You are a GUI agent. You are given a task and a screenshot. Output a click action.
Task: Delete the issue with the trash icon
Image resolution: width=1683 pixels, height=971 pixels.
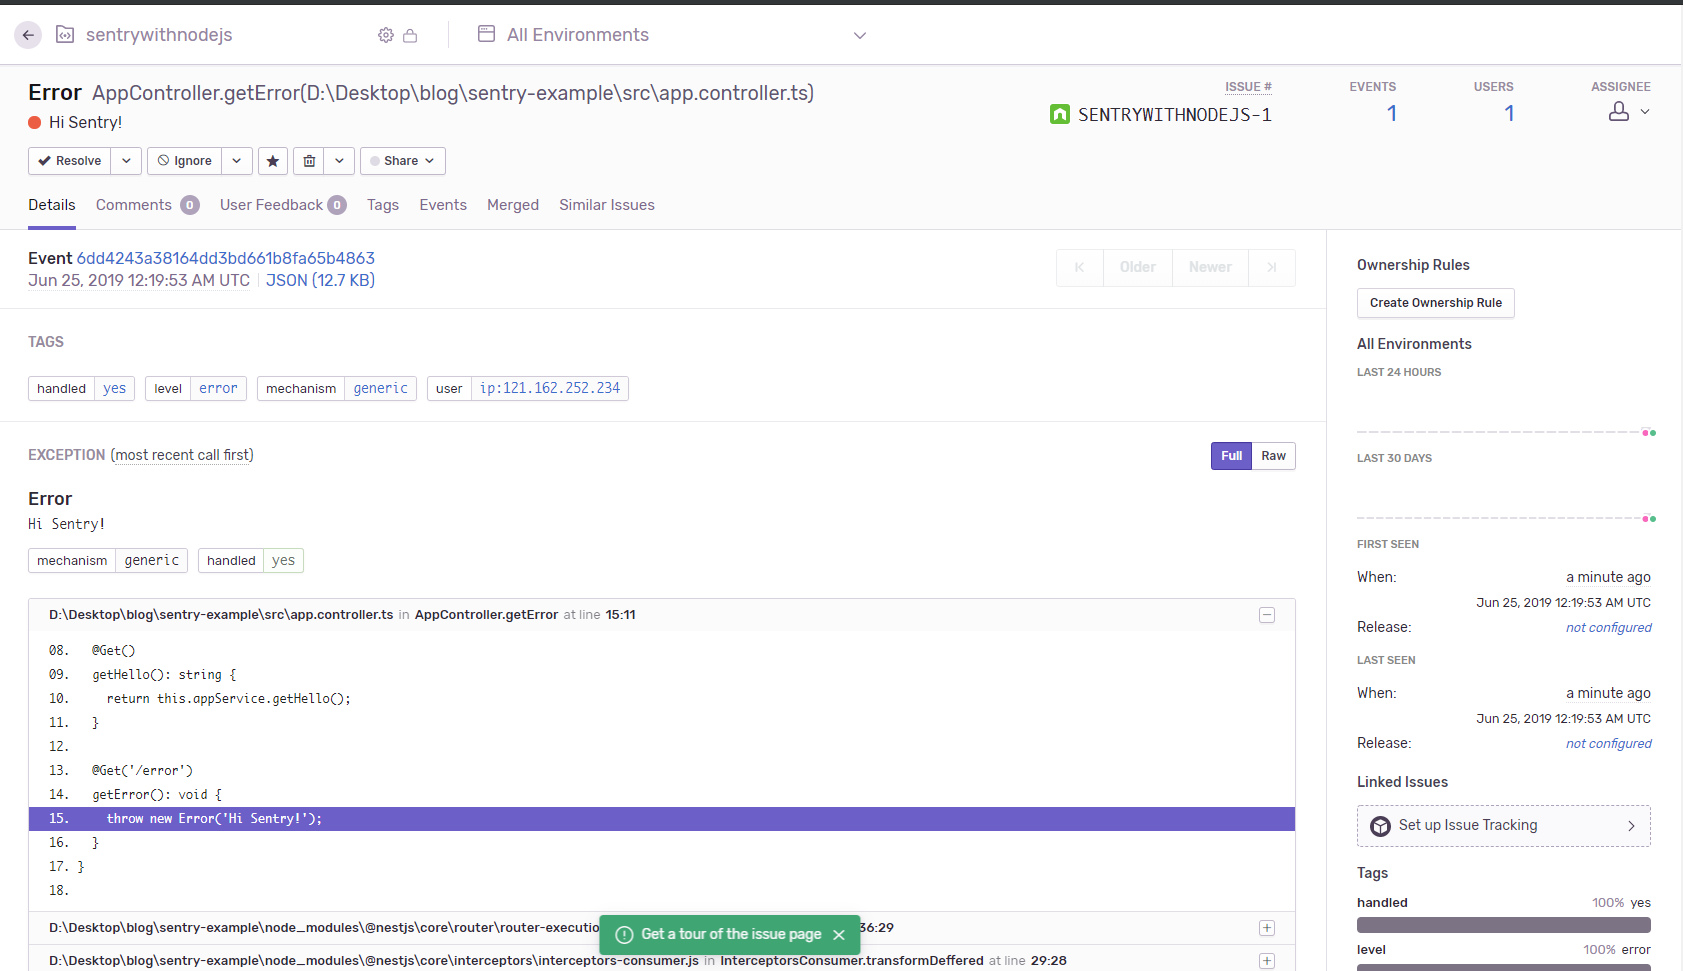pyautogui.click(x=309, y=161)
